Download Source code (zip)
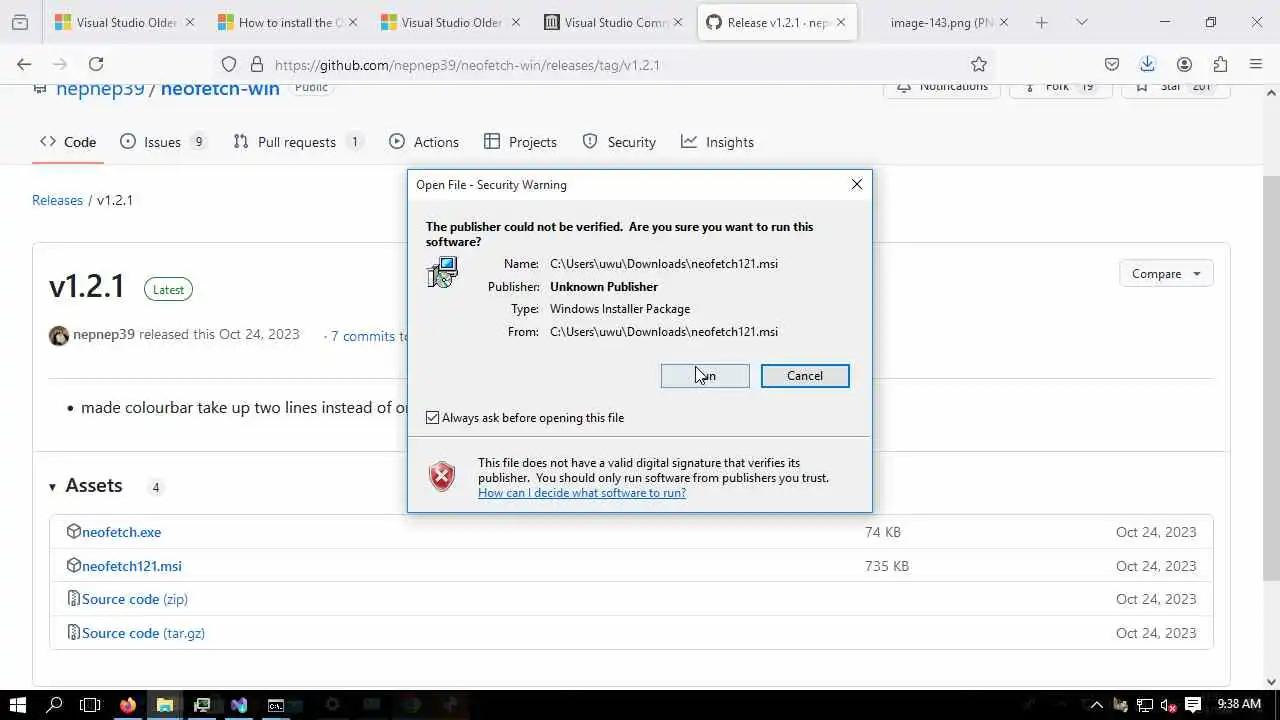The width and height of the screenshot is (1280, 720). pyautogui.click(x=135, y=599)
